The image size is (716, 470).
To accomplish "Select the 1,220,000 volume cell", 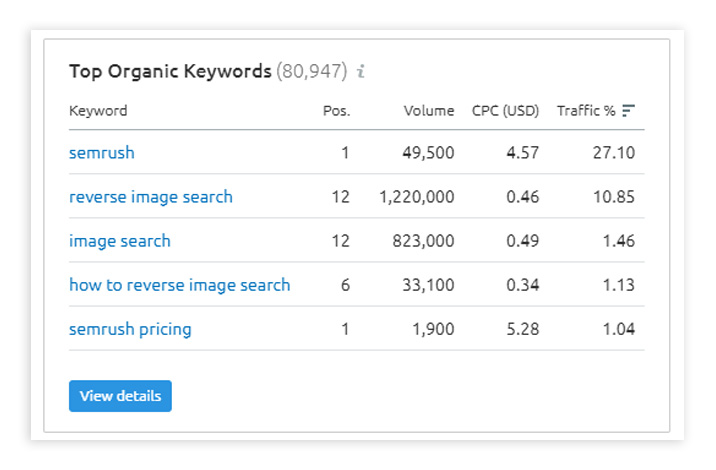I will point(416,197).
